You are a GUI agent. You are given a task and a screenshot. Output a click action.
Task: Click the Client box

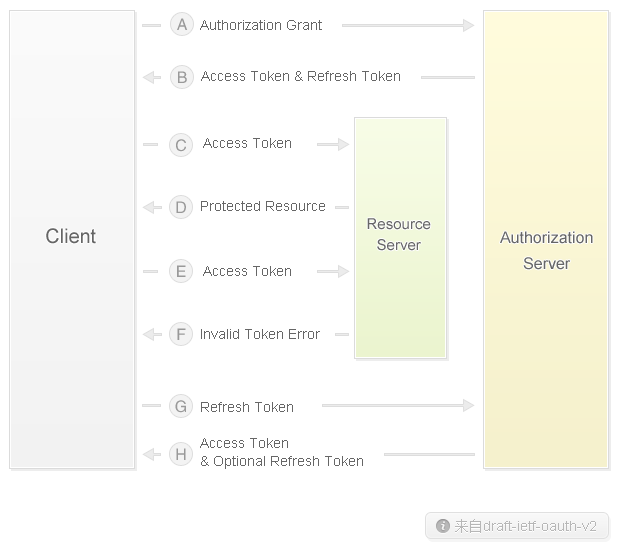click(x=72, y=240)
